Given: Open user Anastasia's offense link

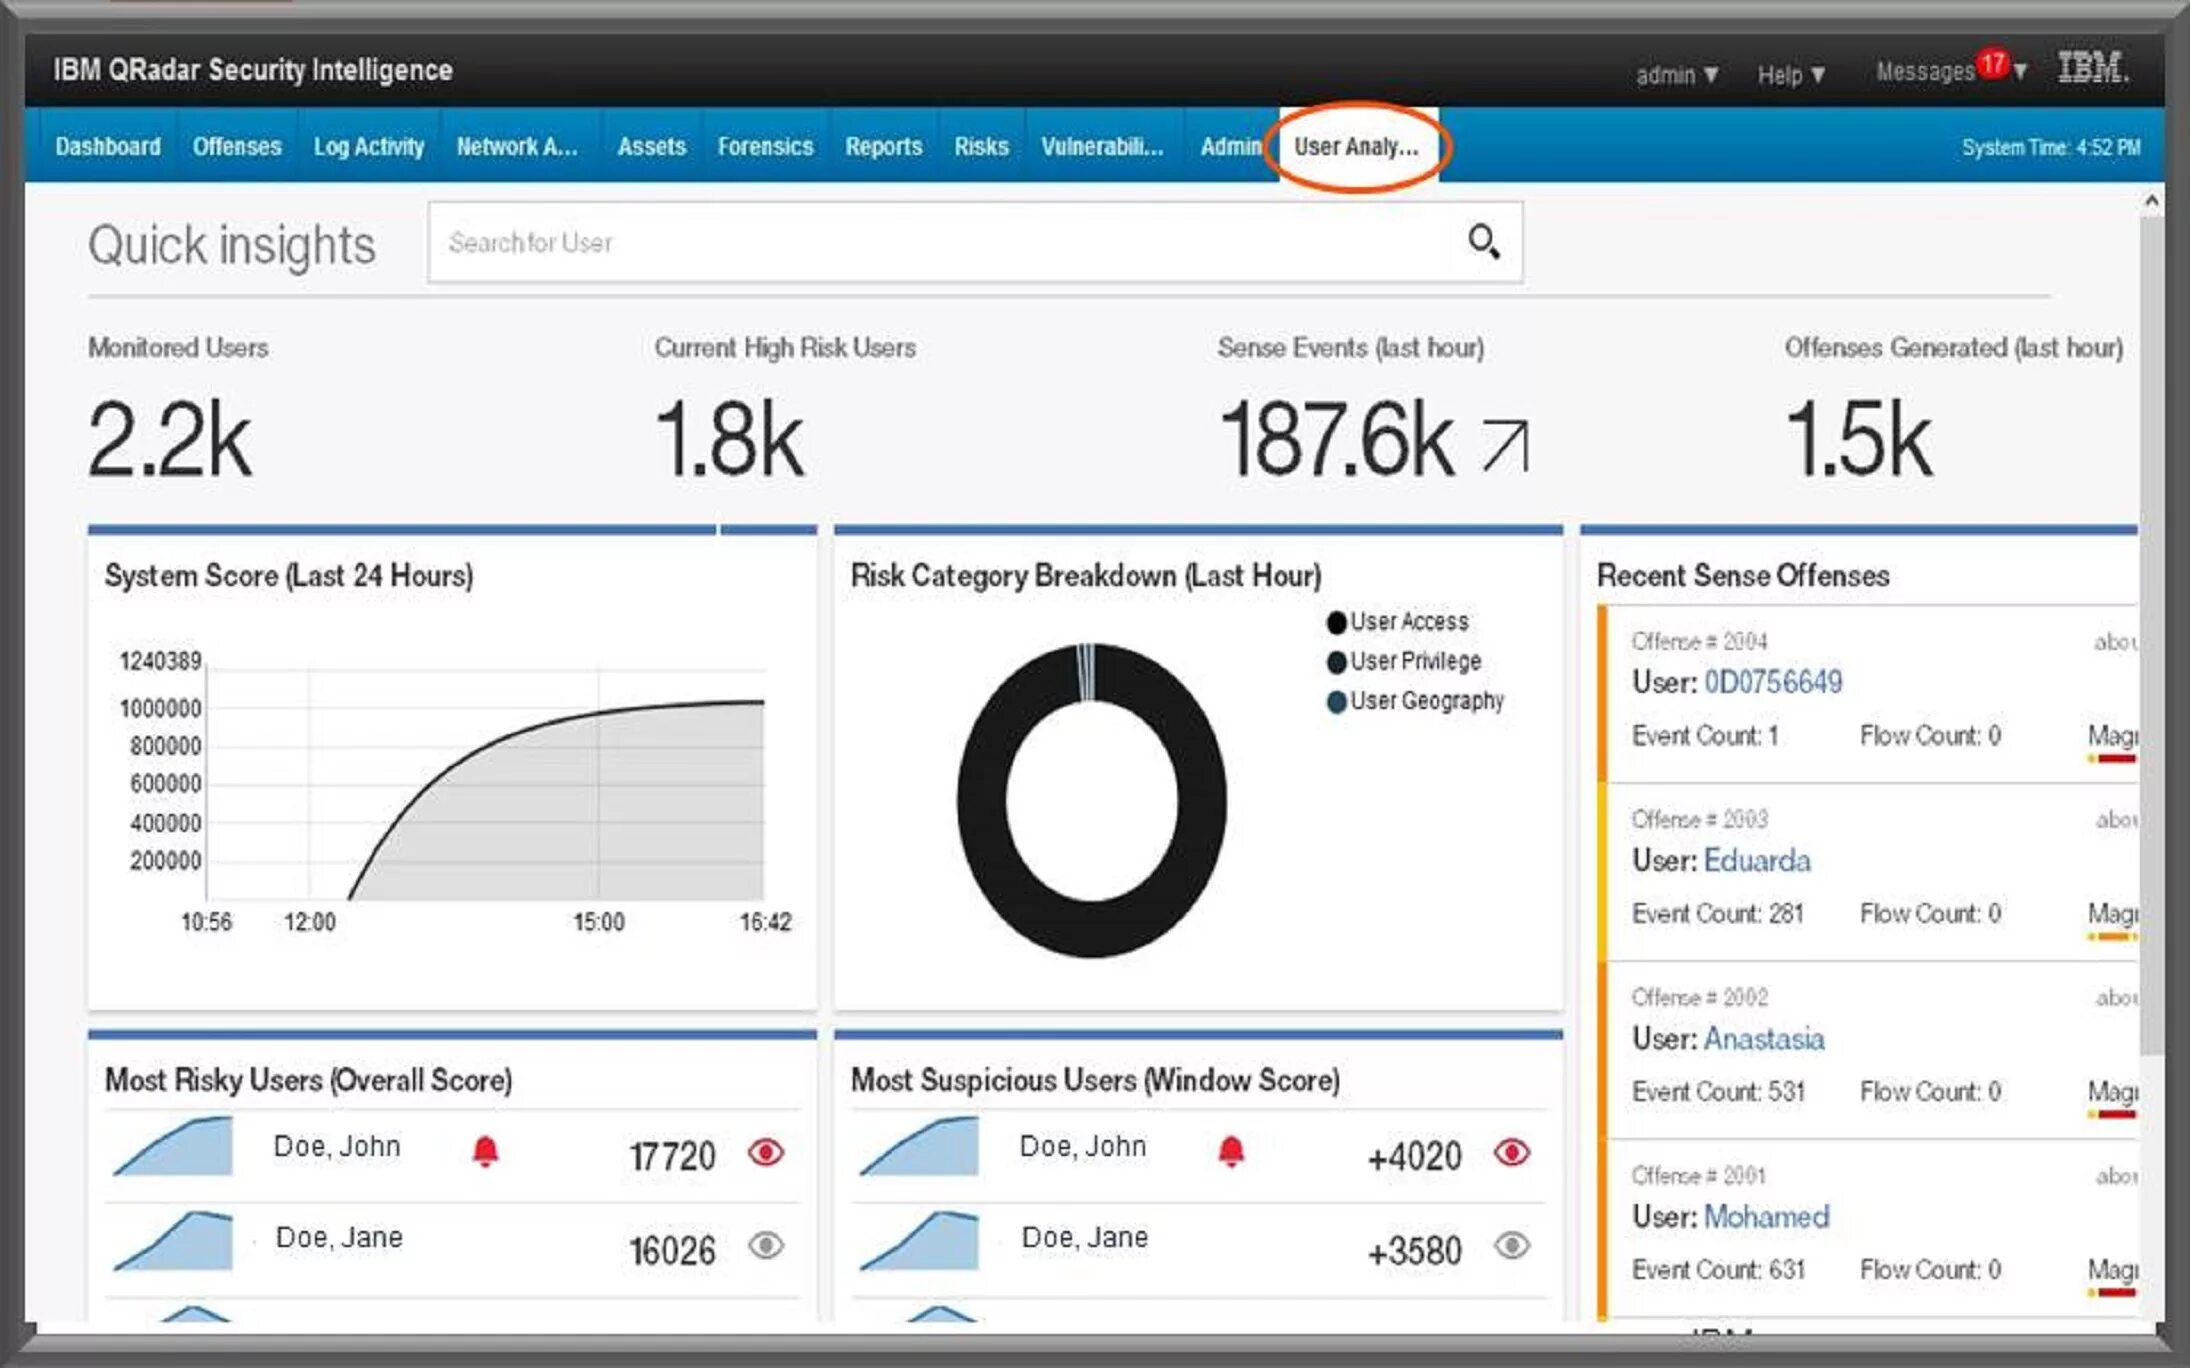Looking at the screenshot, I should pos(1763,1039).
